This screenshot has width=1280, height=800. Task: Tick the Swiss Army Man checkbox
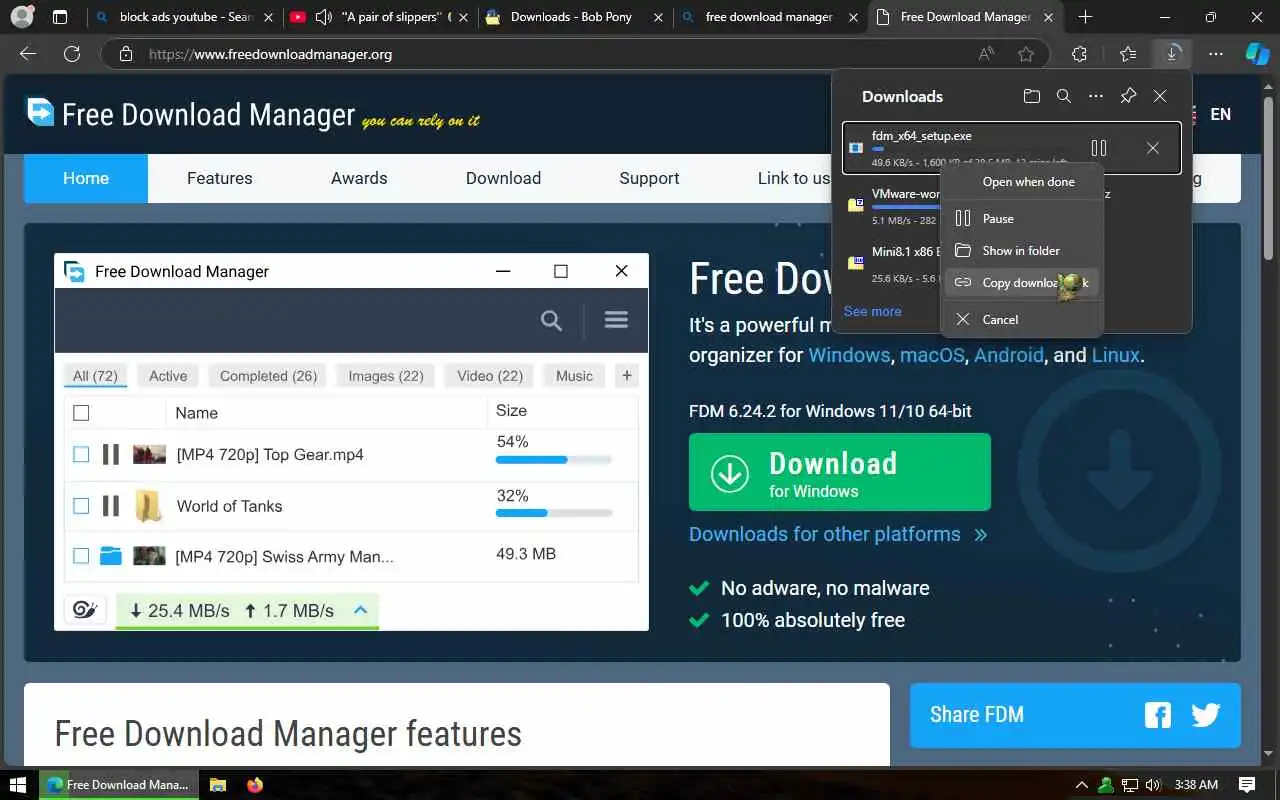pyautogui.click(x=81, y=556)
